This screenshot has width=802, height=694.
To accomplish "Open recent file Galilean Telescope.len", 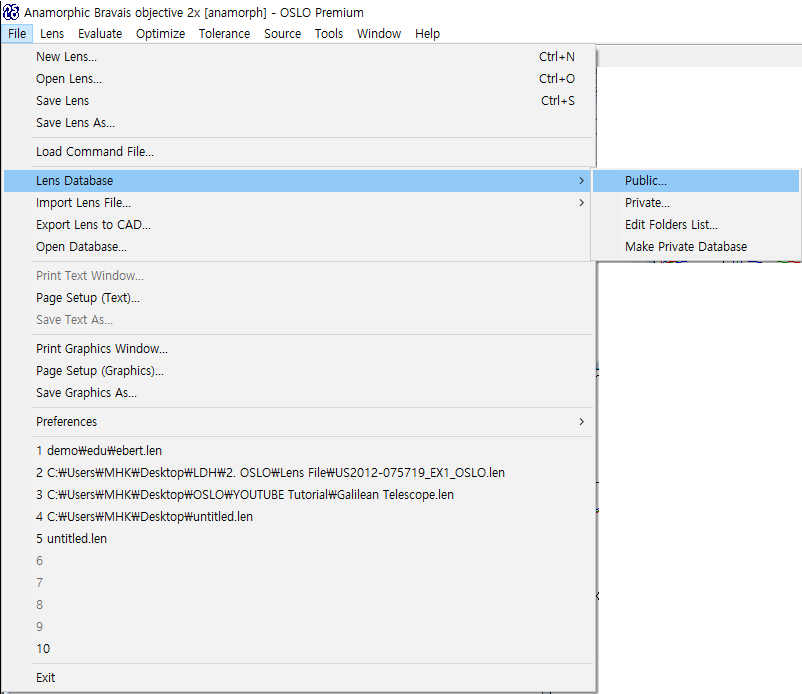I will (299, 495).
